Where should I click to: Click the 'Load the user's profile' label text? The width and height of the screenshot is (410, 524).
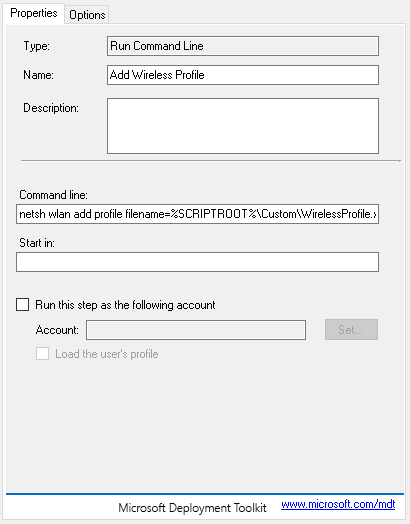click(x=107, y=354)
